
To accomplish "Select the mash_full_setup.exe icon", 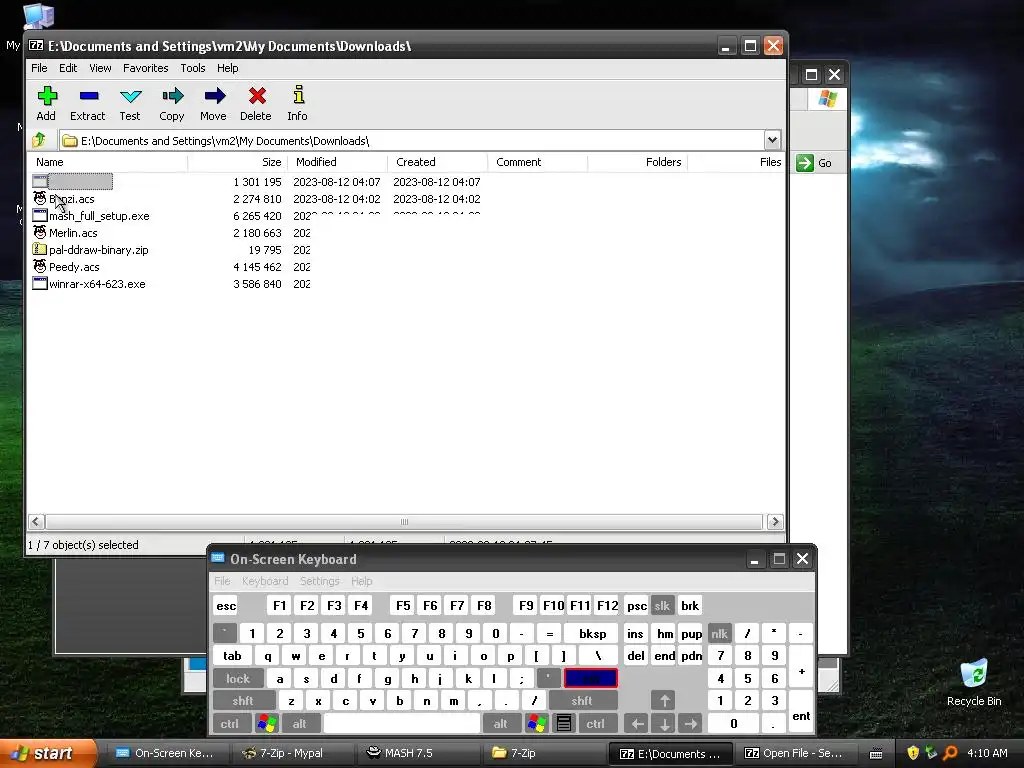I will pos(40,216).
